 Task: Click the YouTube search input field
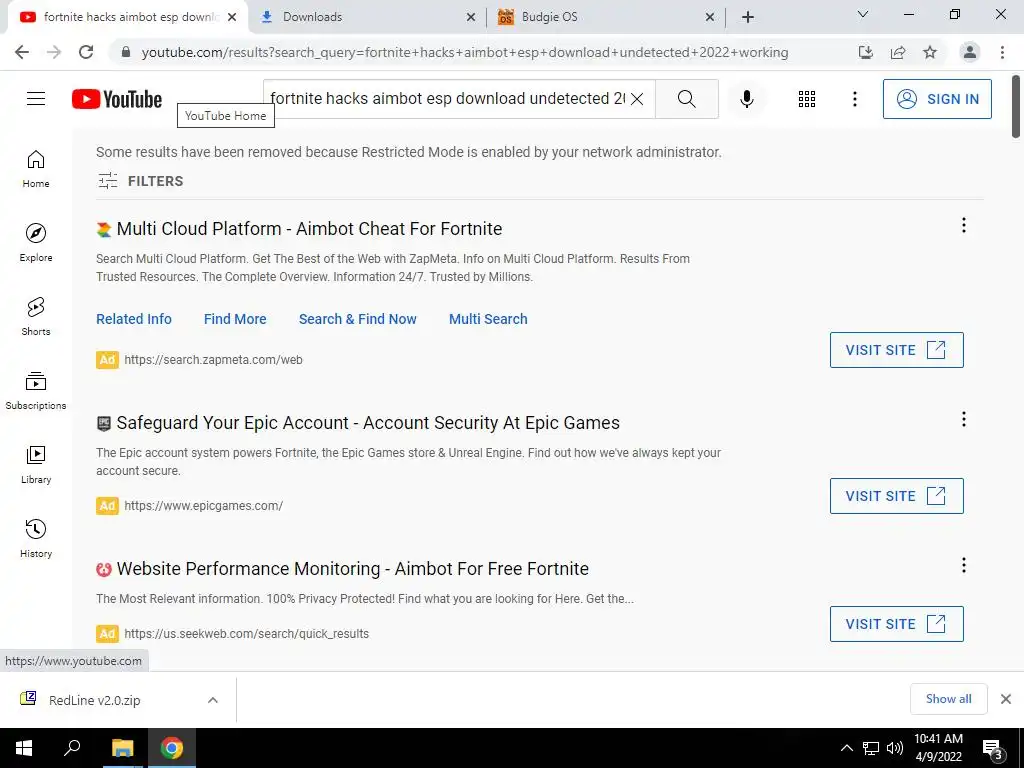click(447, 99)
